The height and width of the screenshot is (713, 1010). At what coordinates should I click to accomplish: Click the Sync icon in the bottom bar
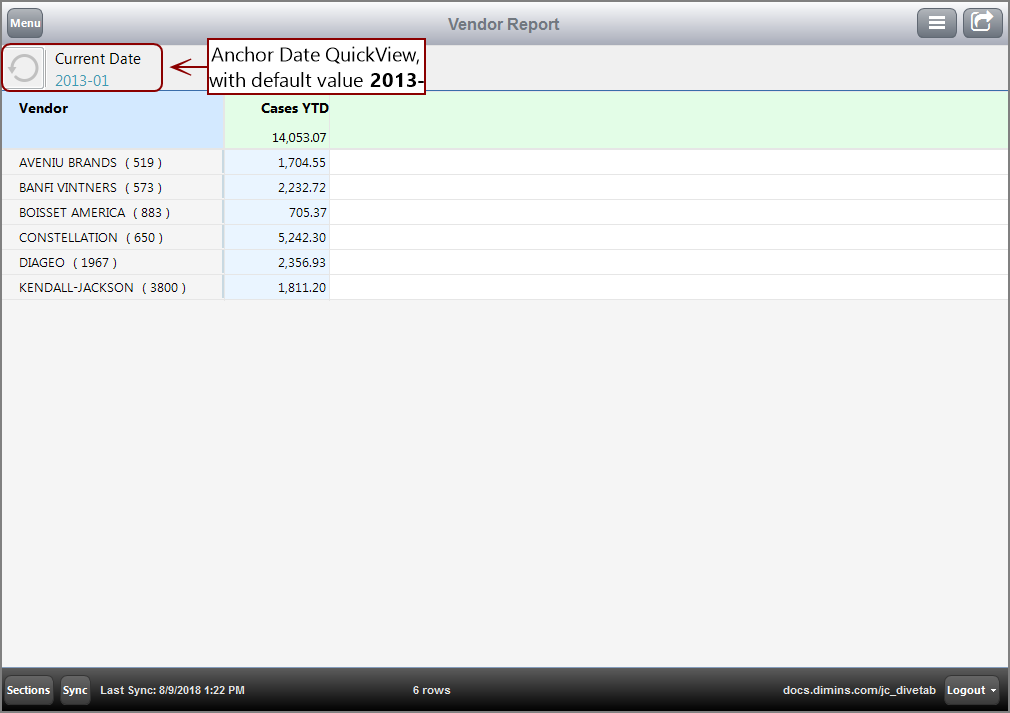coord(75,690)
